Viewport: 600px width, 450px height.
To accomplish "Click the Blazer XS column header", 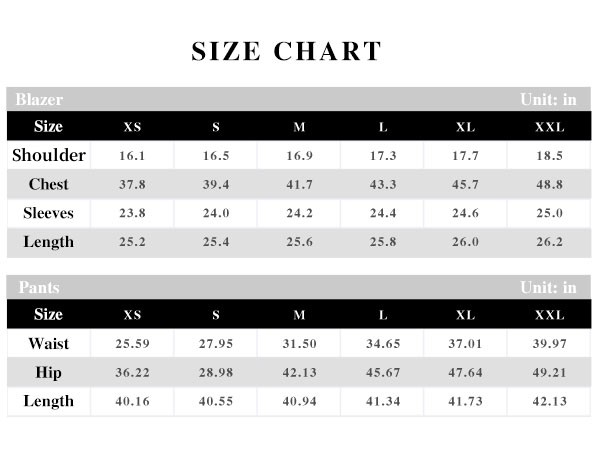I will pyautogui.click(x=132, y=127).
